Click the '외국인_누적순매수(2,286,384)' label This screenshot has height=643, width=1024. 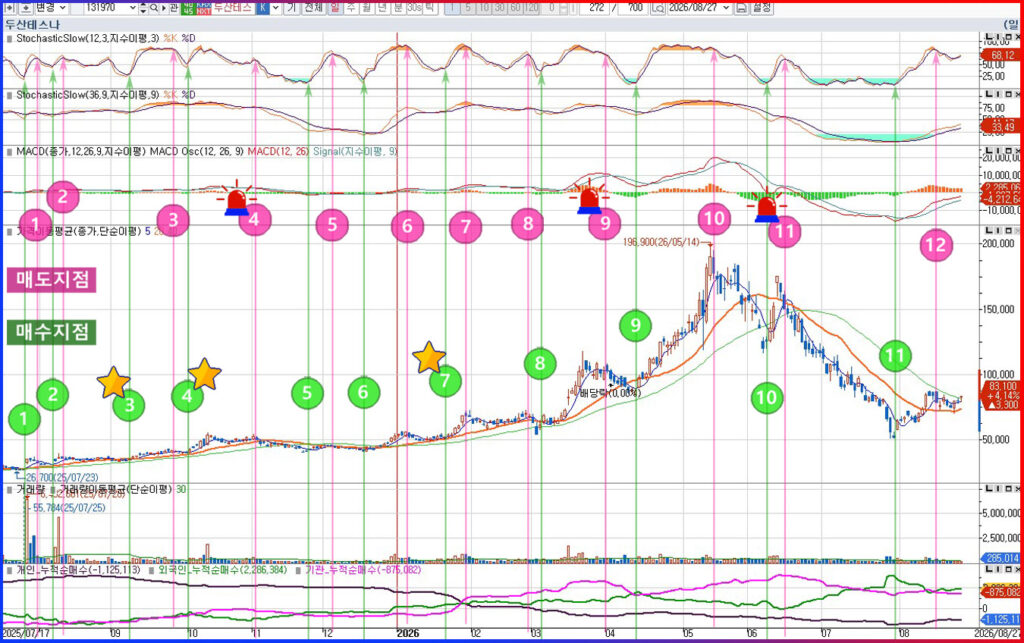pos(224,570)
